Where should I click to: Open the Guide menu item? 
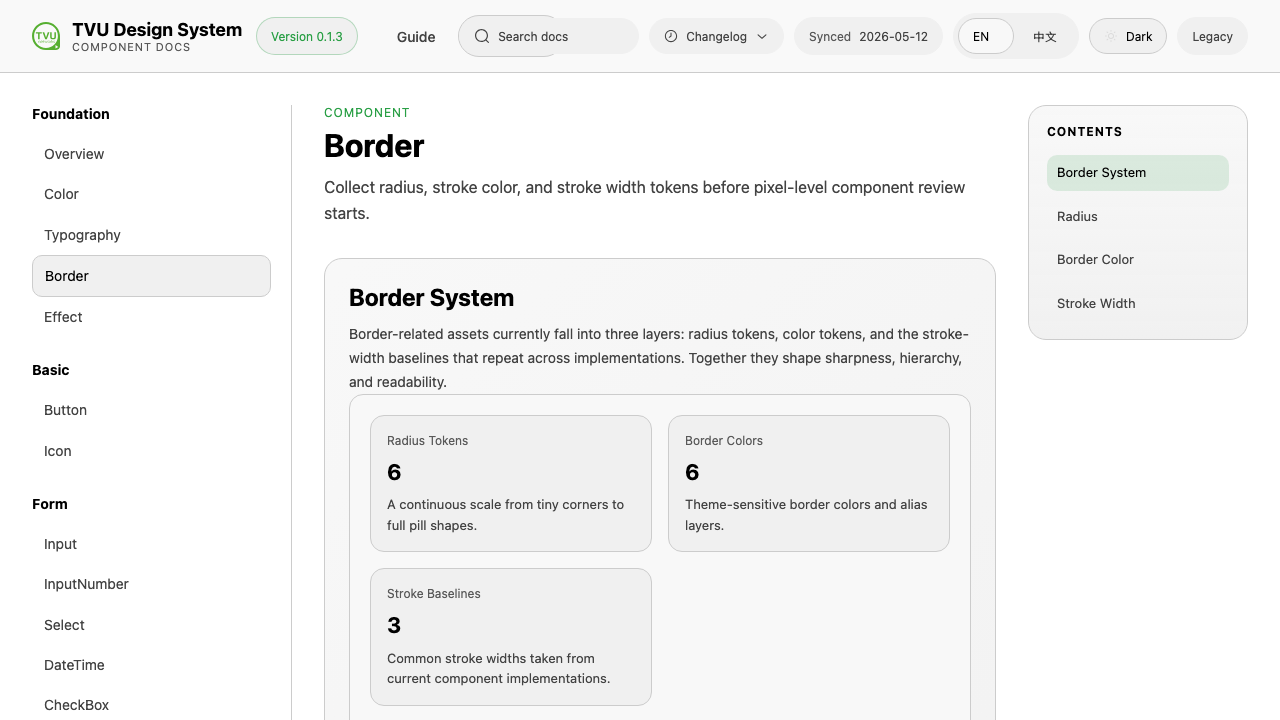pyautogui.click(x=416, y=36)
